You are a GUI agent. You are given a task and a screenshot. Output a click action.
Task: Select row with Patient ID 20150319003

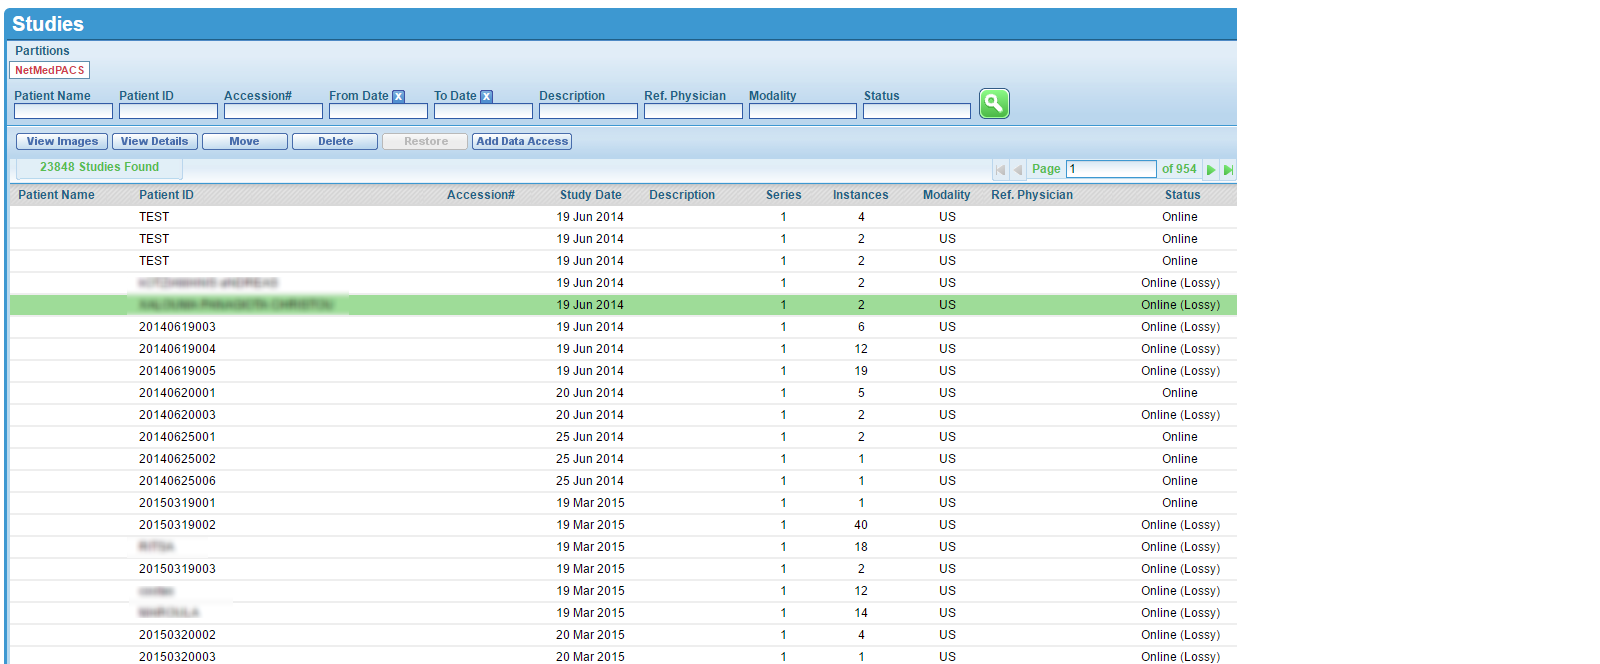623,569
